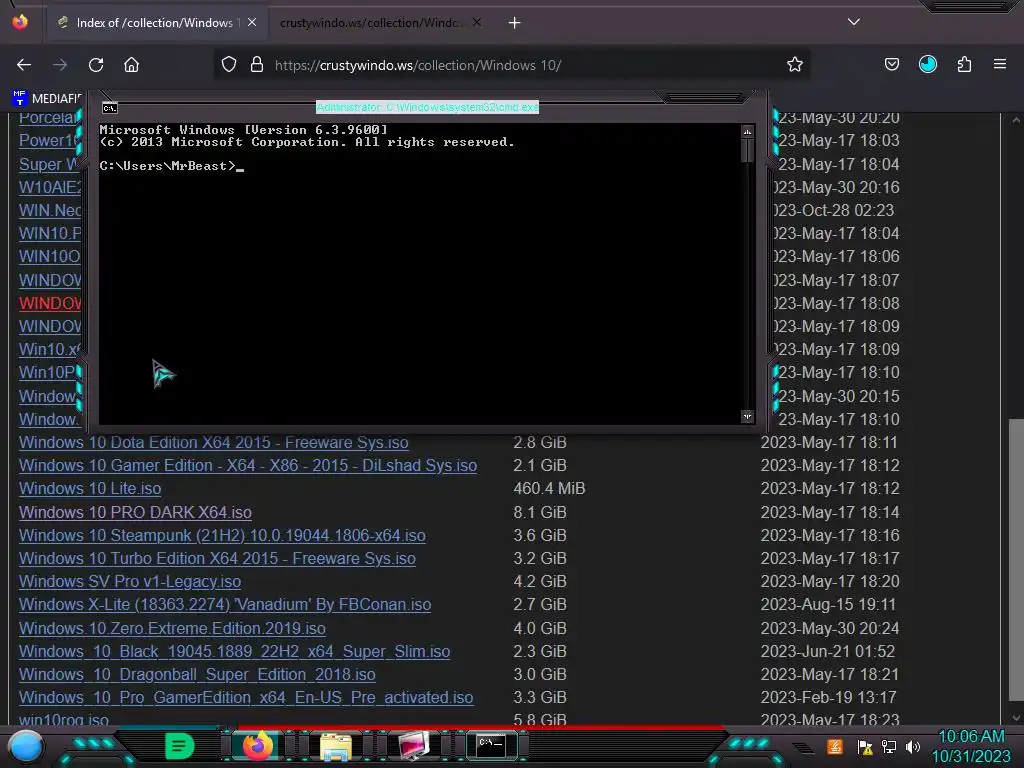Image resolution: width=1024 pixels, height=768 pixels.
Task: Open Windows.10.Zero.Extreme.Edition.2019.iso link
Action: tap(172, 628)
